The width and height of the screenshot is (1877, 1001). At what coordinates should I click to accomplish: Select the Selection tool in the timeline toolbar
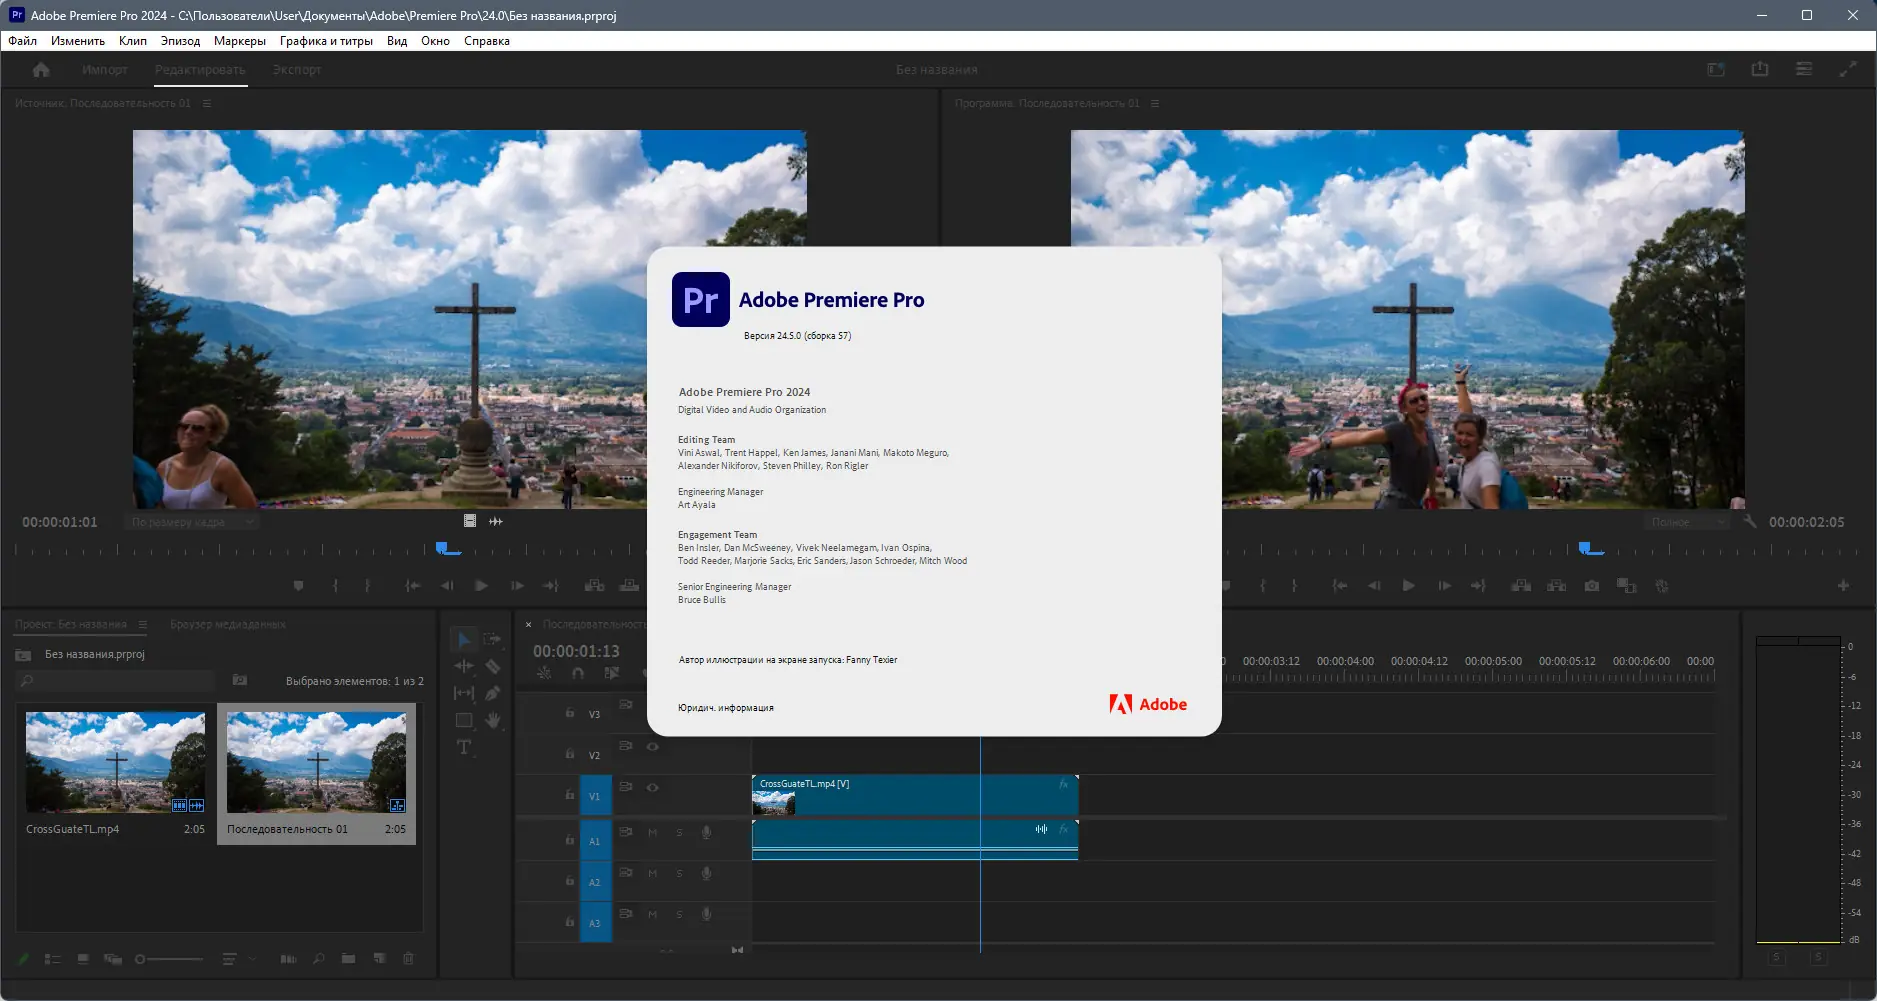pyautogui.click(x=464, y=640)
